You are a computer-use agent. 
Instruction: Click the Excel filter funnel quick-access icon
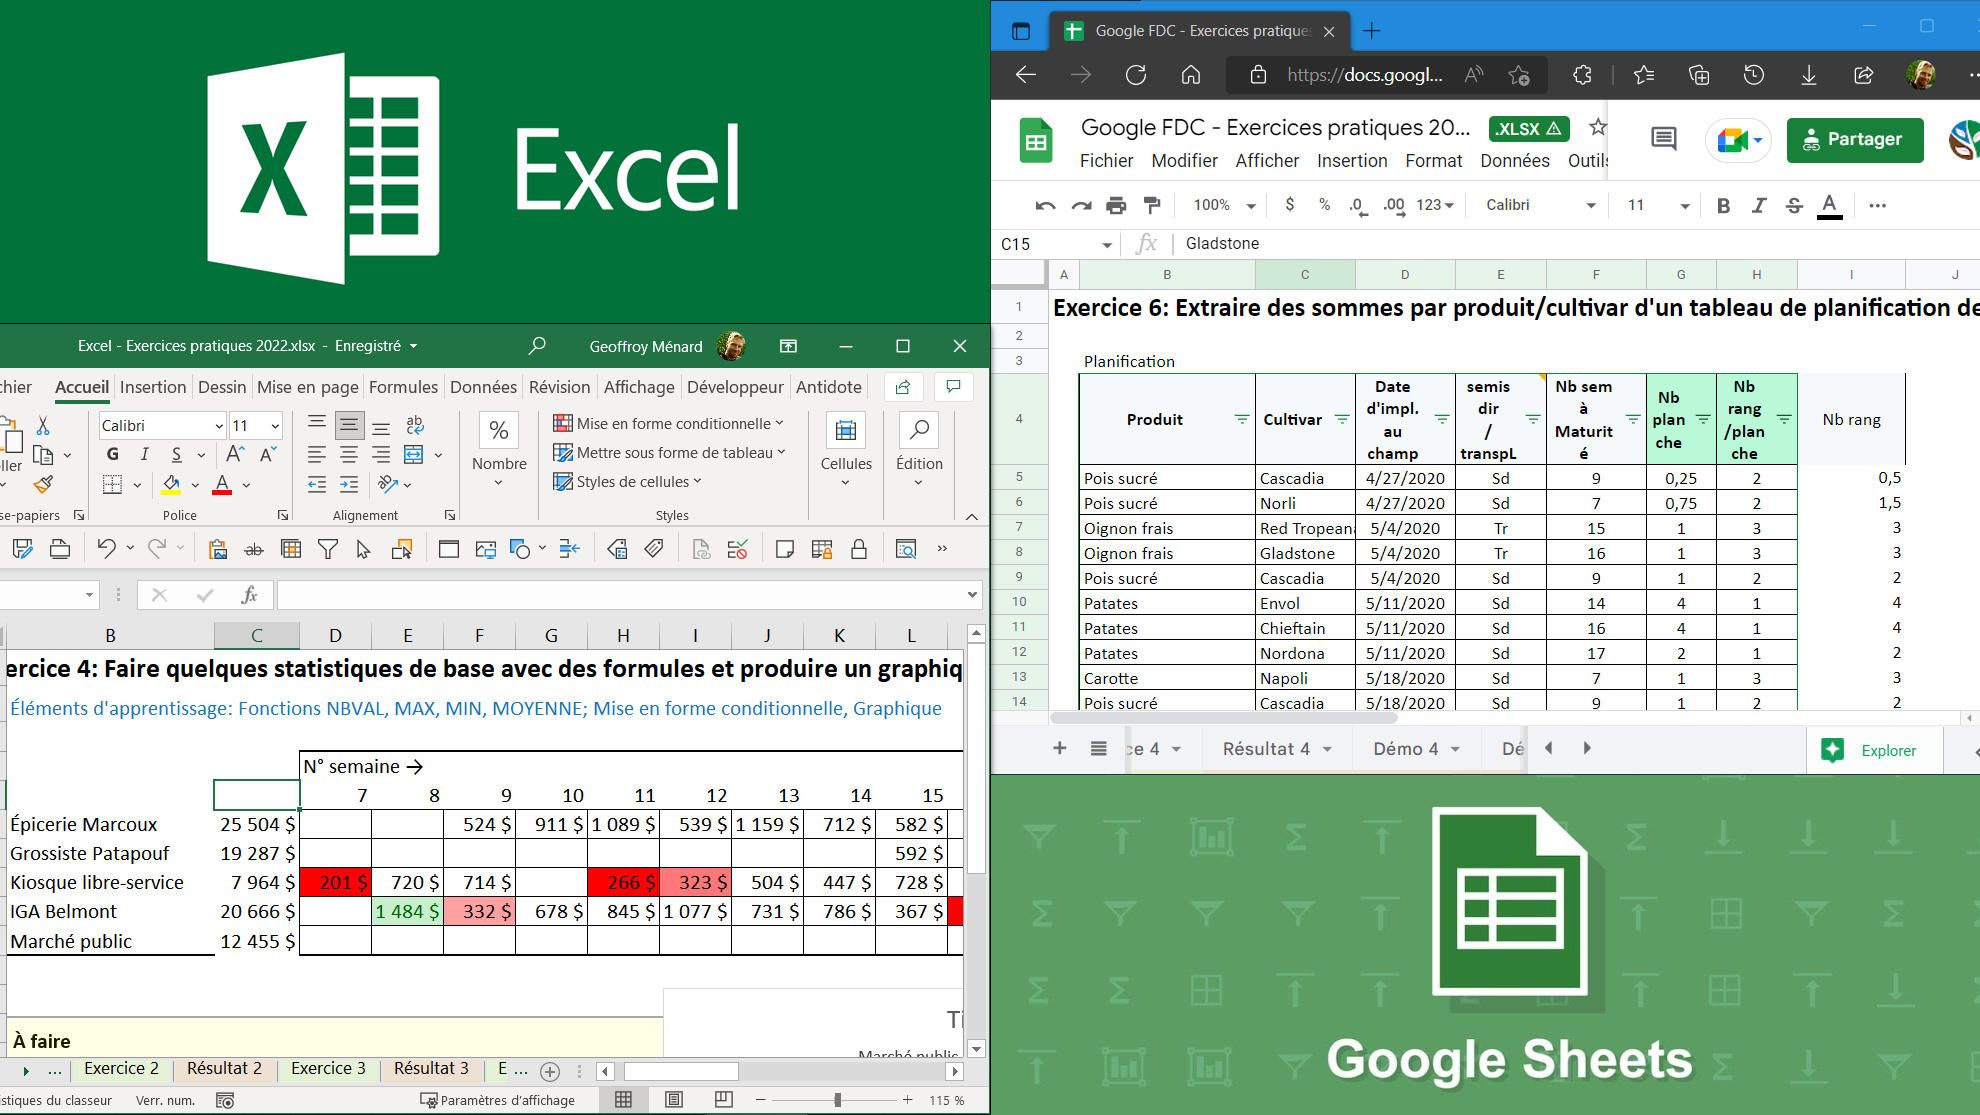(327, 549)
